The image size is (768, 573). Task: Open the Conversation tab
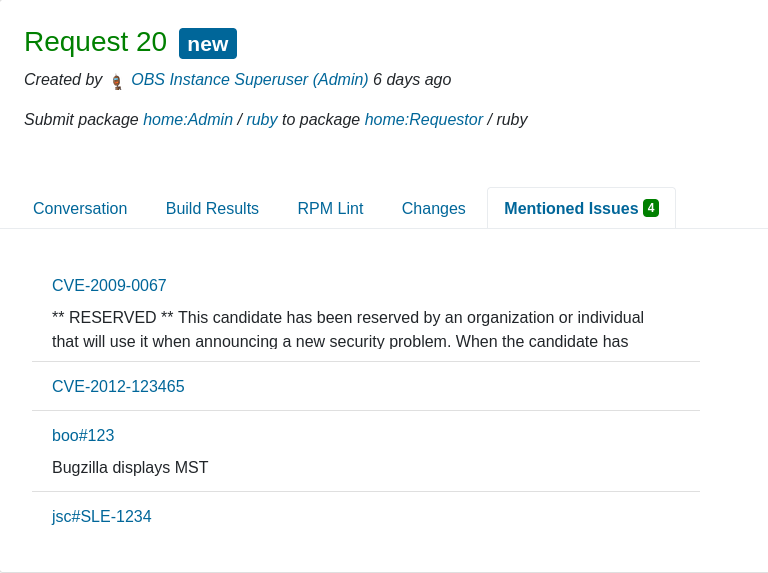[x=80, y=208]
